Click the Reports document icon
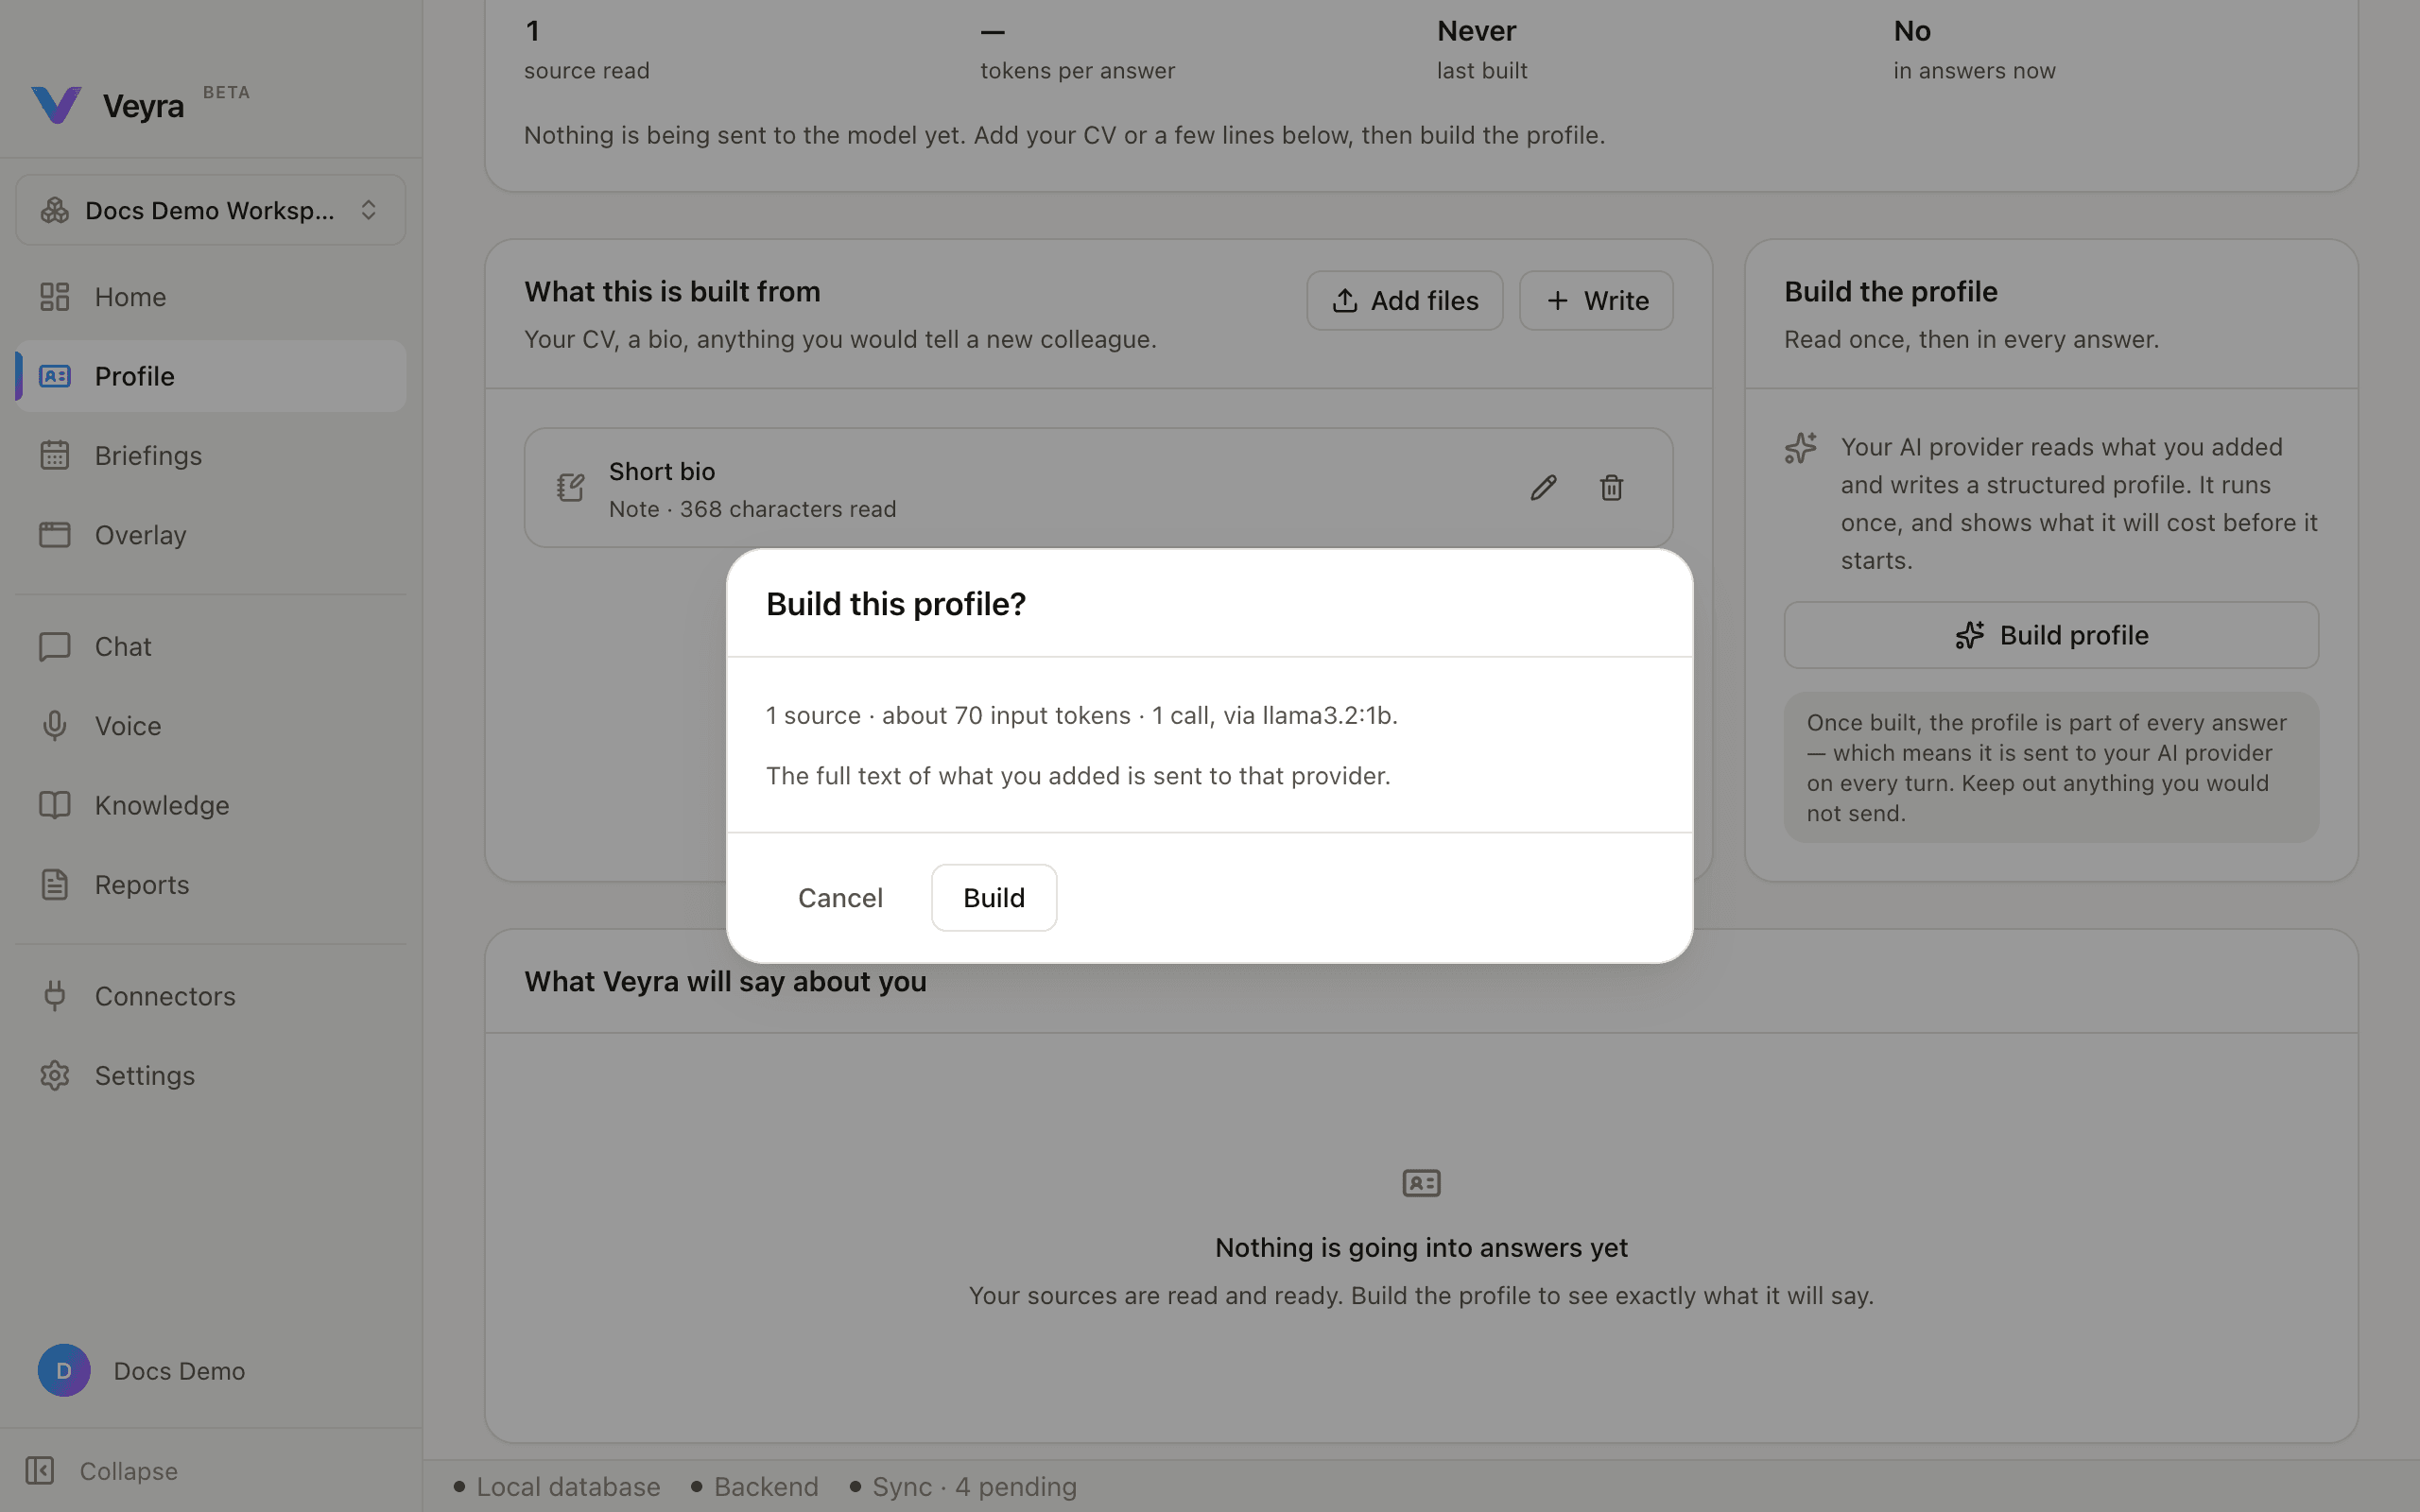Image resolution: width=2420 pixels, height=1512 pixels. 54,885
